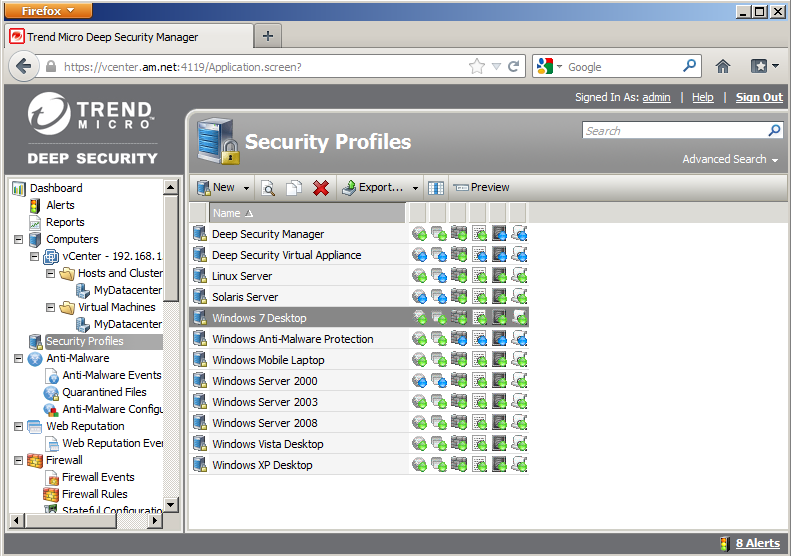Collapse the Firewall tree node
791x556 pixels.
(x=19, y=460)
